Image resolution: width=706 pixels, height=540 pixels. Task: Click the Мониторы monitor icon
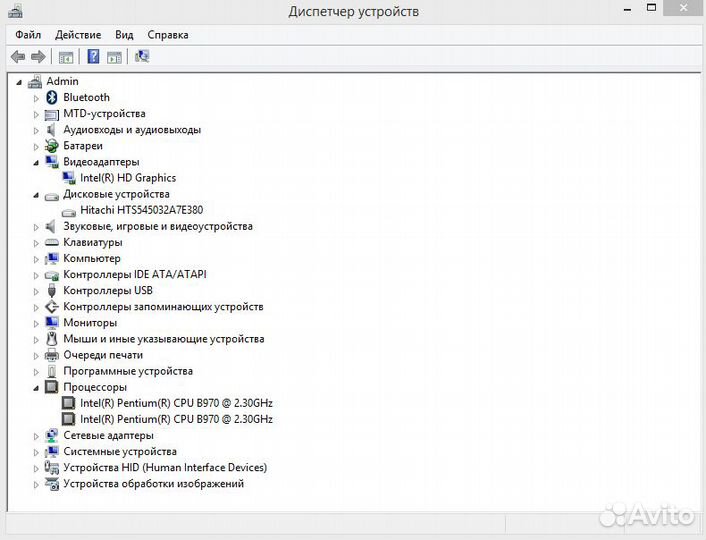coord(52,322)
